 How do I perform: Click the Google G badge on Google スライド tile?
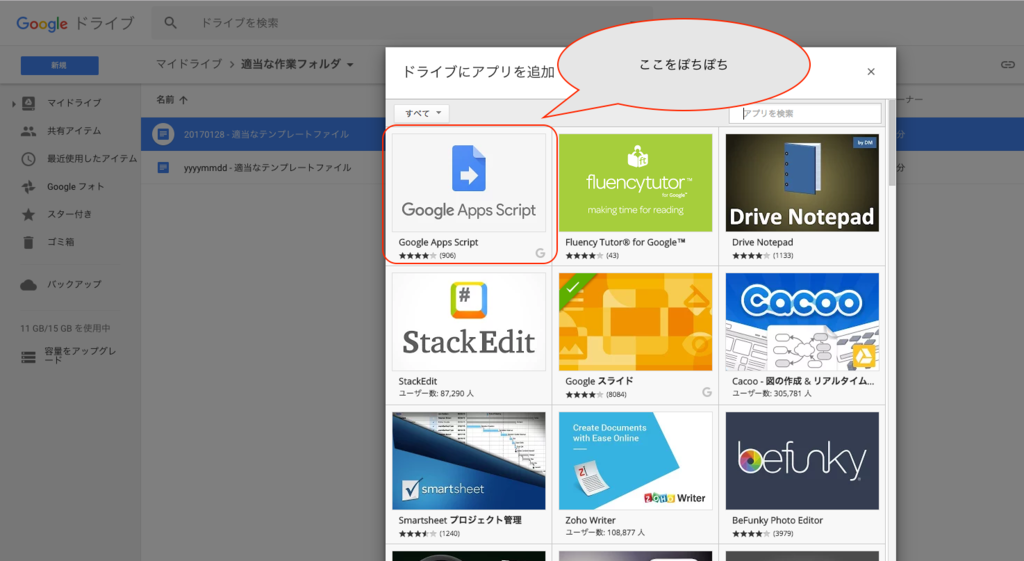(x=707, y=392)
